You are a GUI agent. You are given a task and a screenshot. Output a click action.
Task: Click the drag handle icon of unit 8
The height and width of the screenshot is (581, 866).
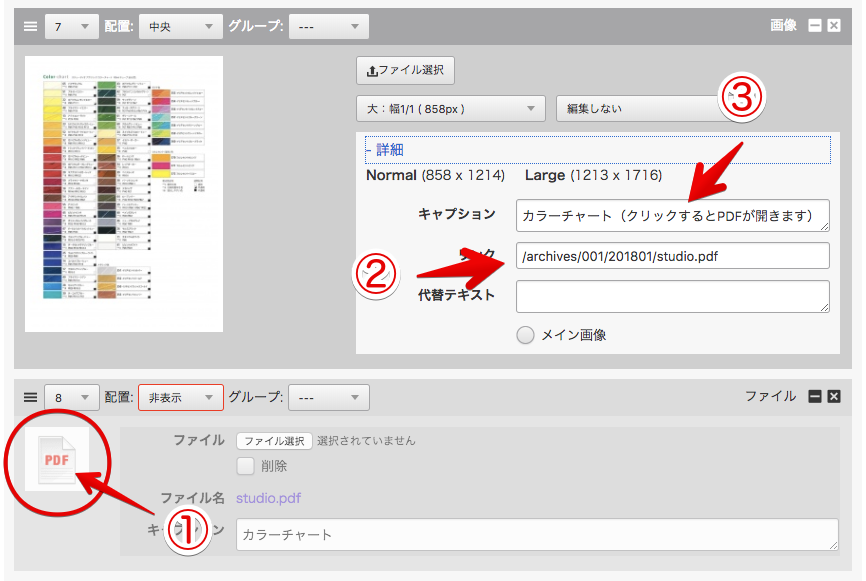click(30, 398)
